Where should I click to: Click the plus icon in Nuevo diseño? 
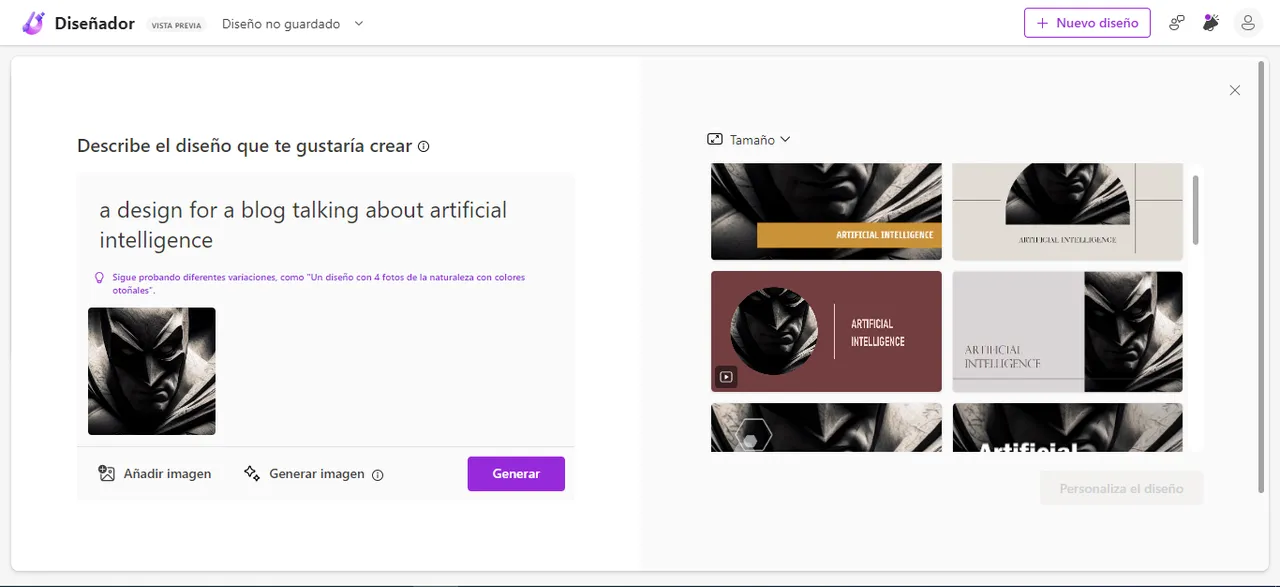click(1043, 23)
